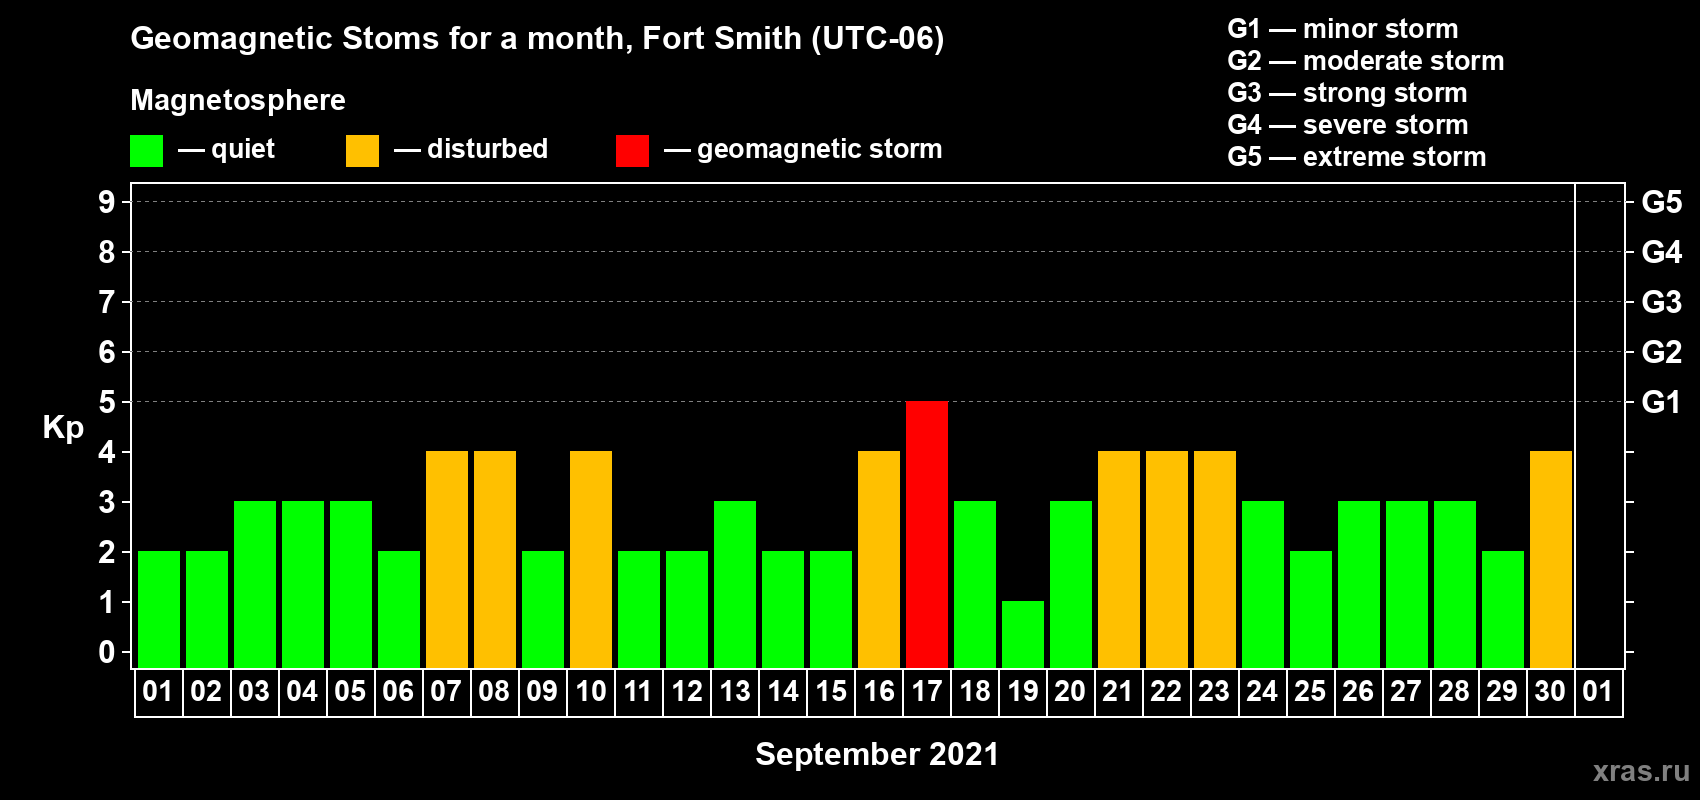Click the 'Magnetosphere' heading
The image size is (1700, 800).
pos(238,101)
